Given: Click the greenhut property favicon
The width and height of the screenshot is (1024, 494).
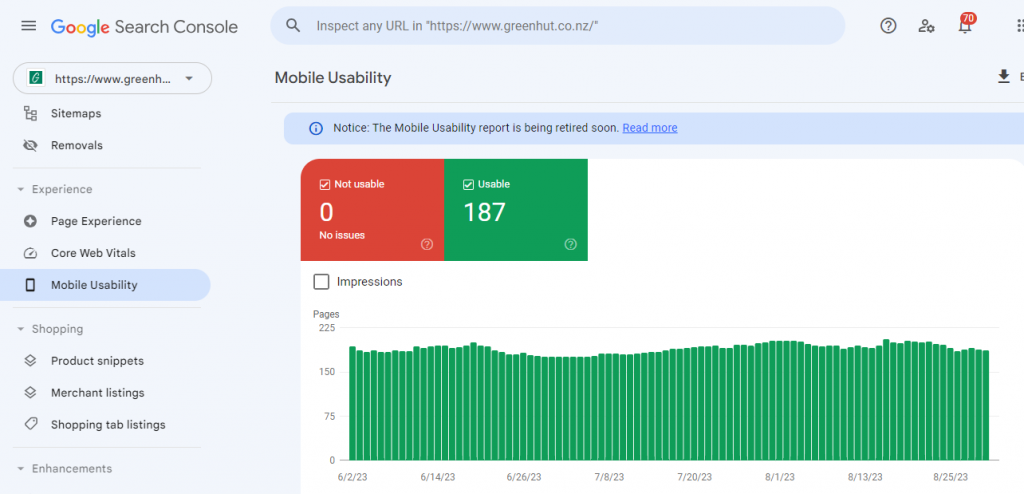Looking at the screenshot, I should tap(35, 78).
